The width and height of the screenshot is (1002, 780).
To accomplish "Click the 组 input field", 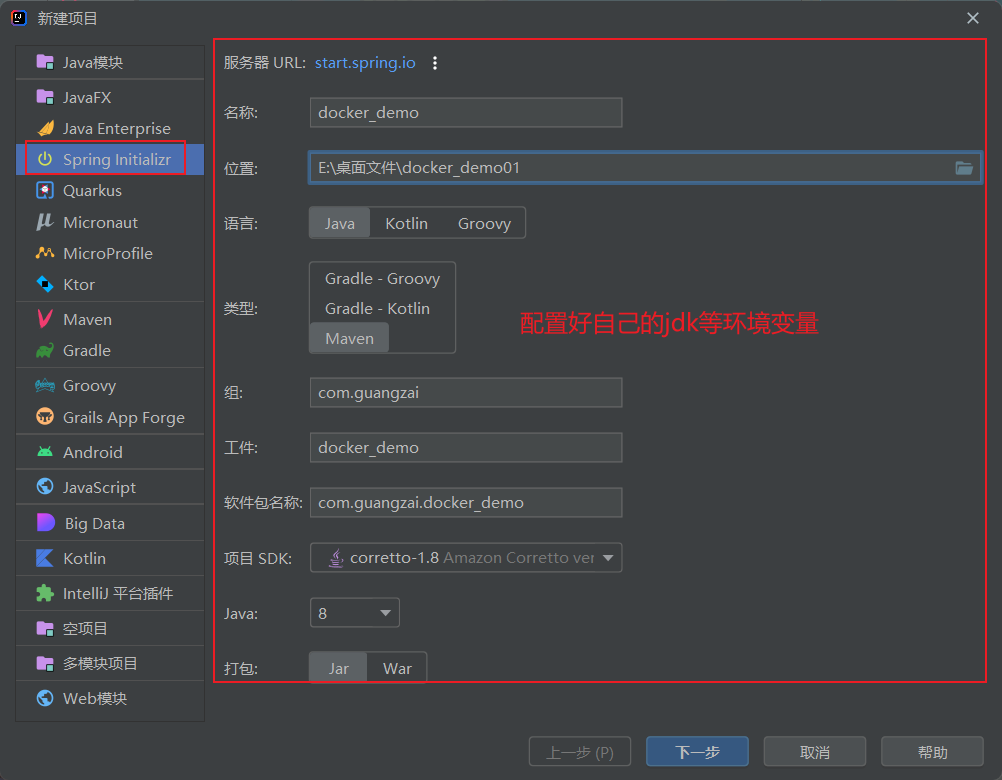I will 466,392.
